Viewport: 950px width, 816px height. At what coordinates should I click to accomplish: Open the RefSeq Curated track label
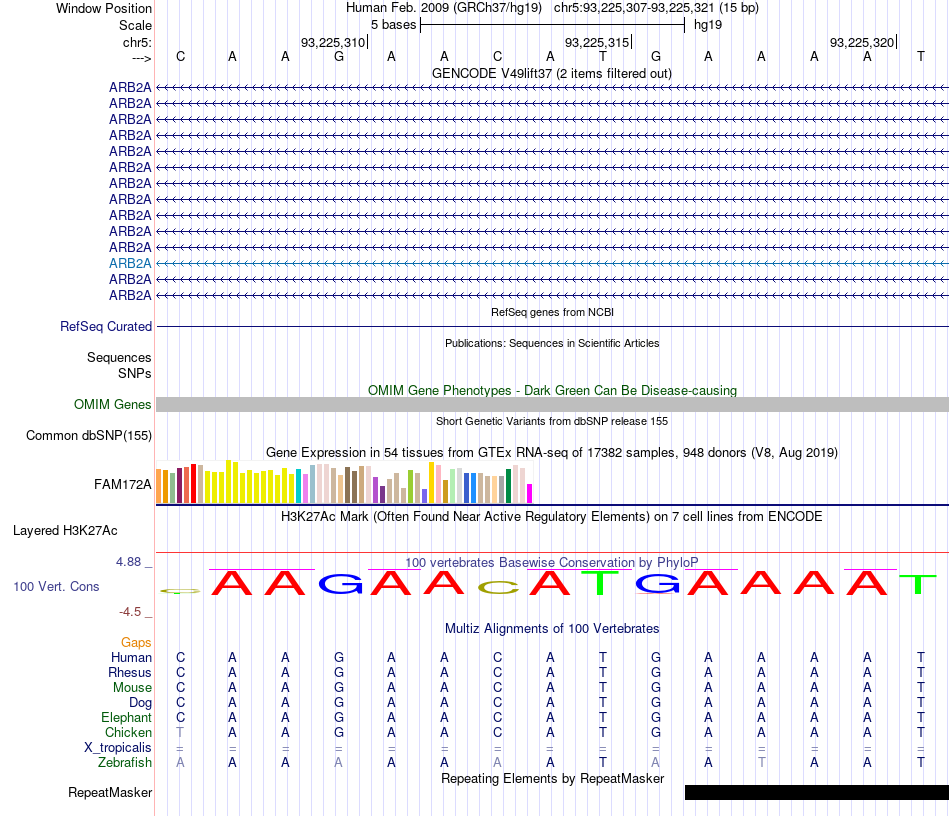(x=106, y=327)
